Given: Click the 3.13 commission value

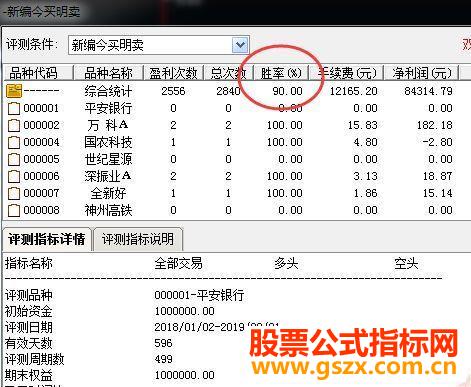Looking at the screenshot, I should (366, 176).
